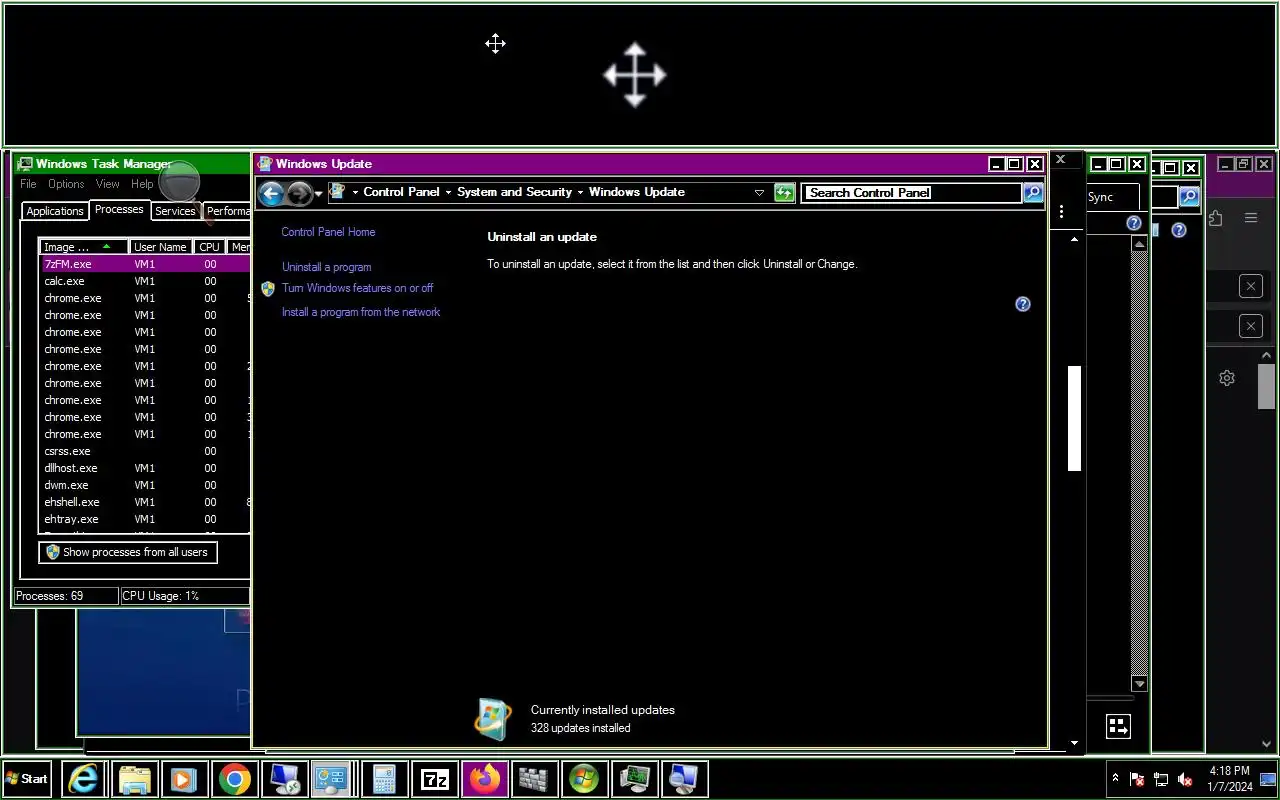Click the Currently installed updates icon
The image size is (1280, 800).
pos(493,719)
